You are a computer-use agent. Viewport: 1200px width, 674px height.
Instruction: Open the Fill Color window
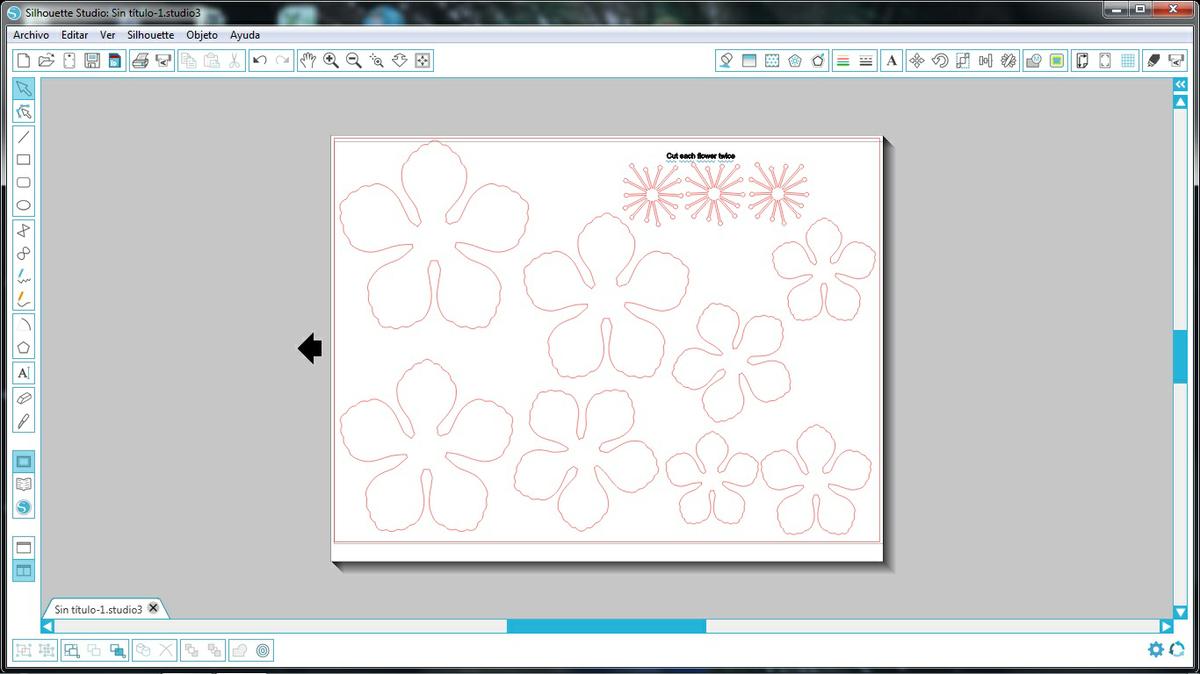[x=727, y=60]
